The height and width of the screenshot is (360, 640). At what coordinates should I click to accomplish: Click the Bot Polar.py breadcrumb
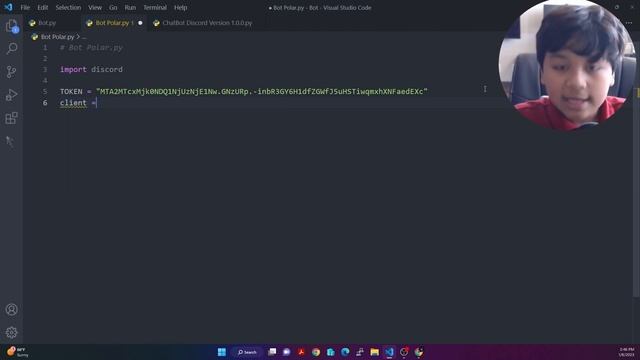[58, 37]
